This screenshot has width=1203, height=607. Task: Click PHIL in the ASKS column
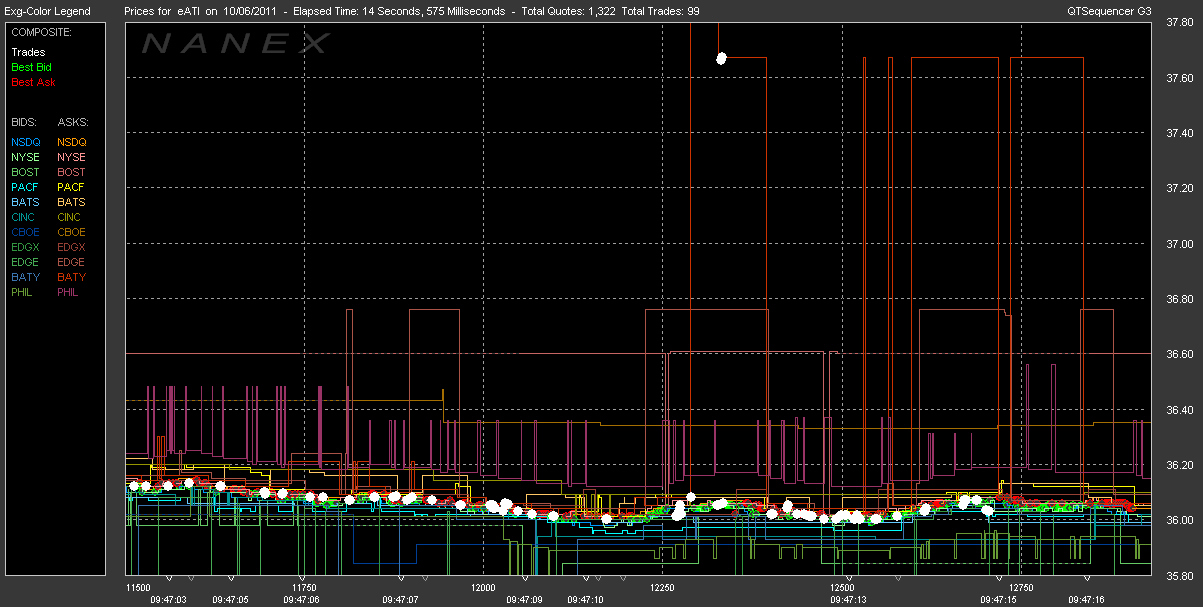tap(69, 292)
